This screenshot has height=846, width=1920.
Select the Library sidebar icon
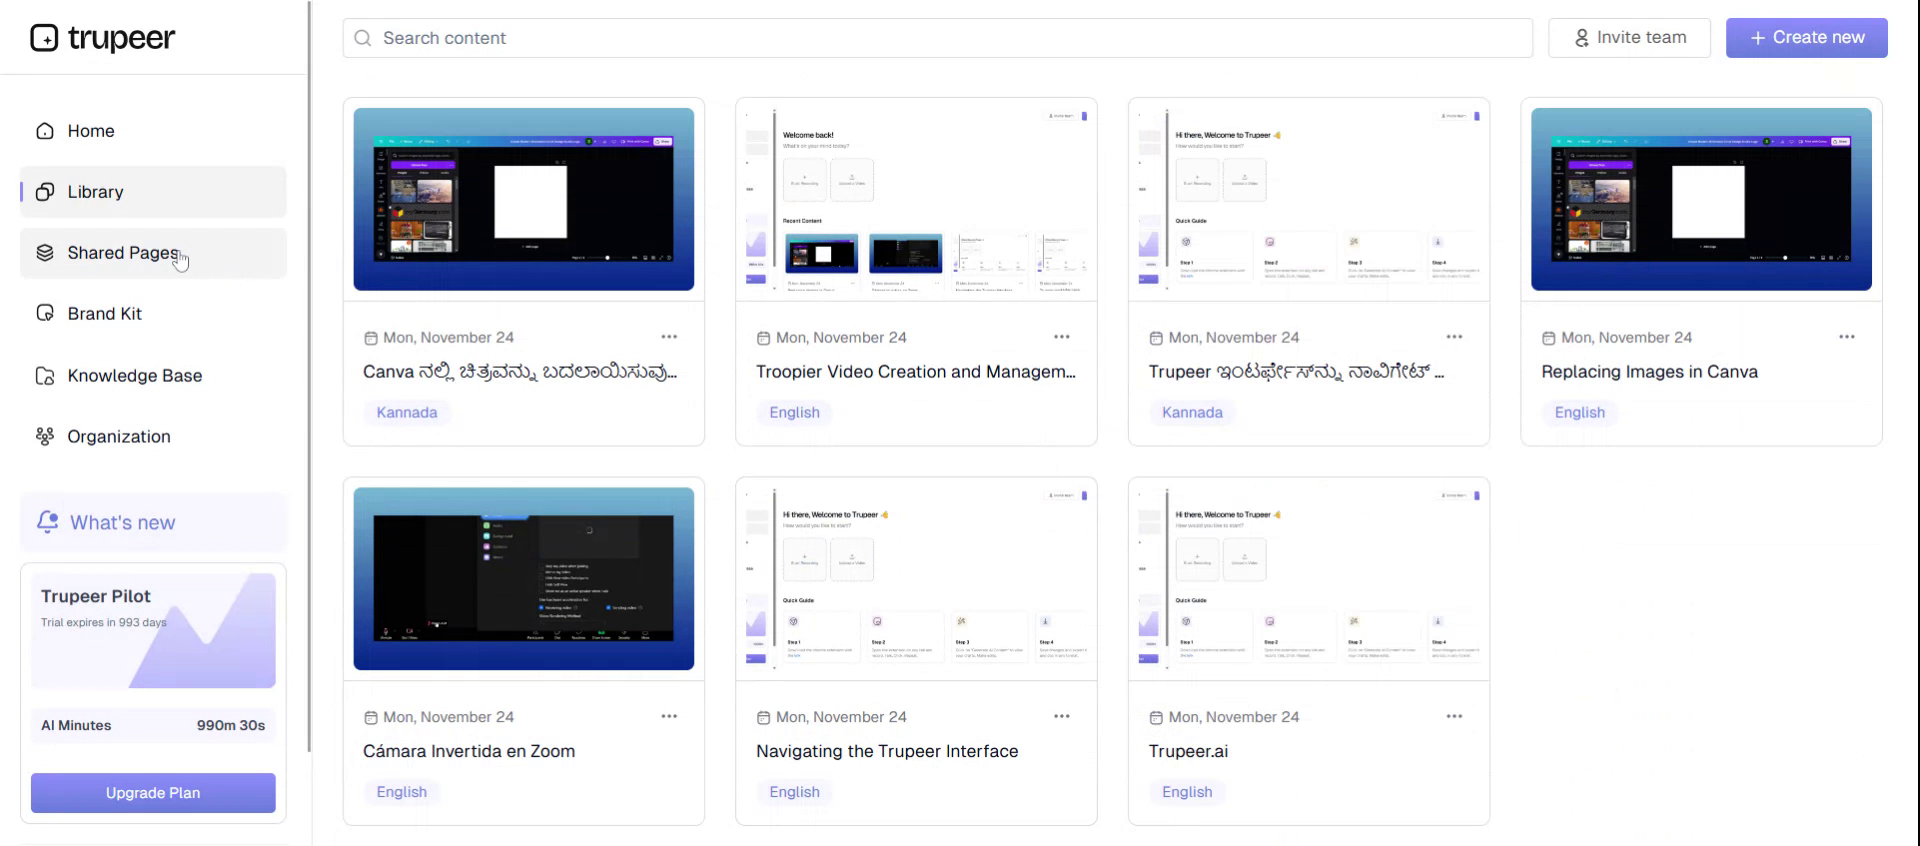pos(45,192)
